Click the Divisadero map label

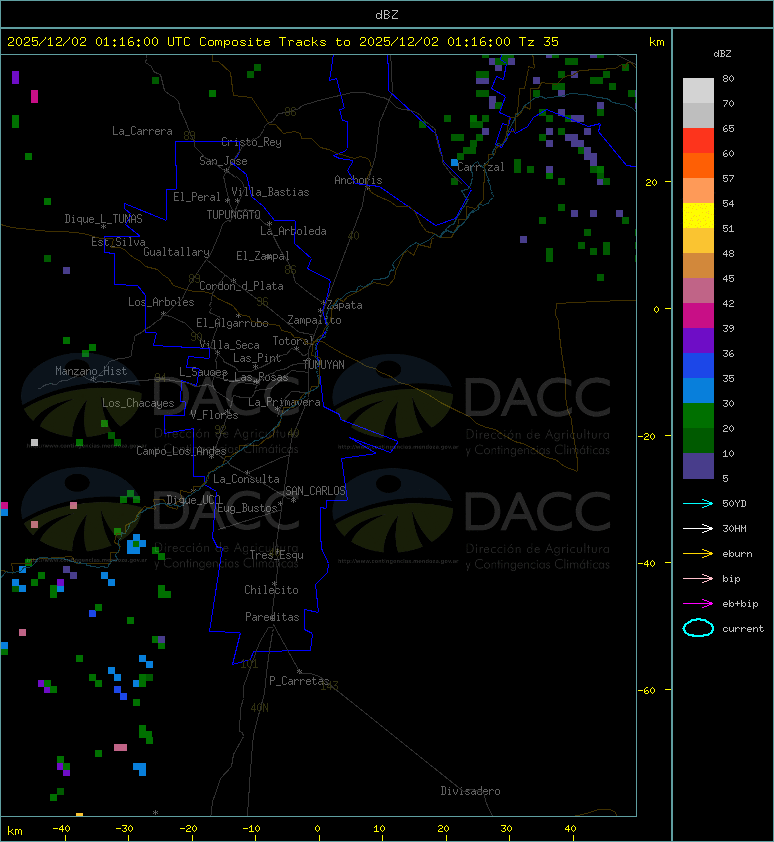tap(471, 791)
